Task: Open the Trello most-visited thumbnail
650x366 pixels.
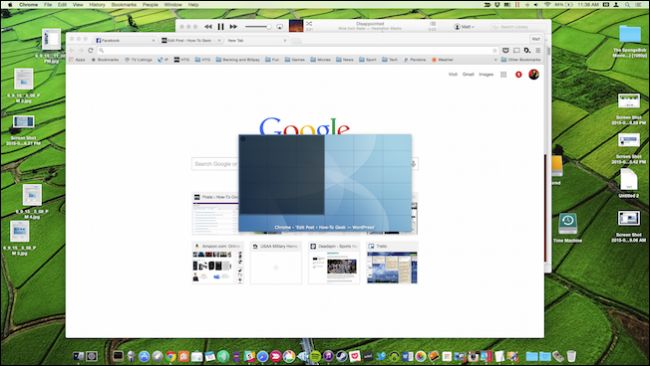Action: tap(392, 263)
